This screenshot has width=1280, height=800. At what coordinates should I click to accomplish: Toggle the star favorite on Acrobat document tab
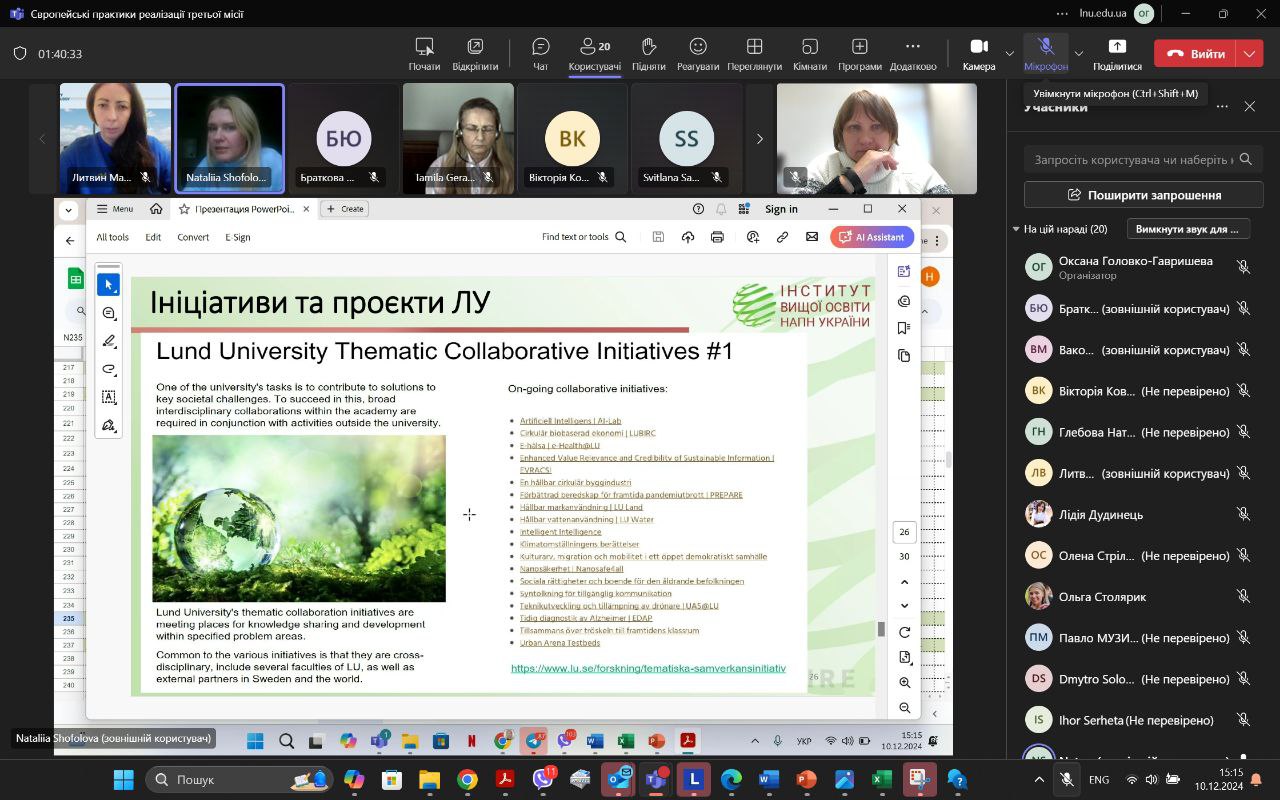(184, 209)
